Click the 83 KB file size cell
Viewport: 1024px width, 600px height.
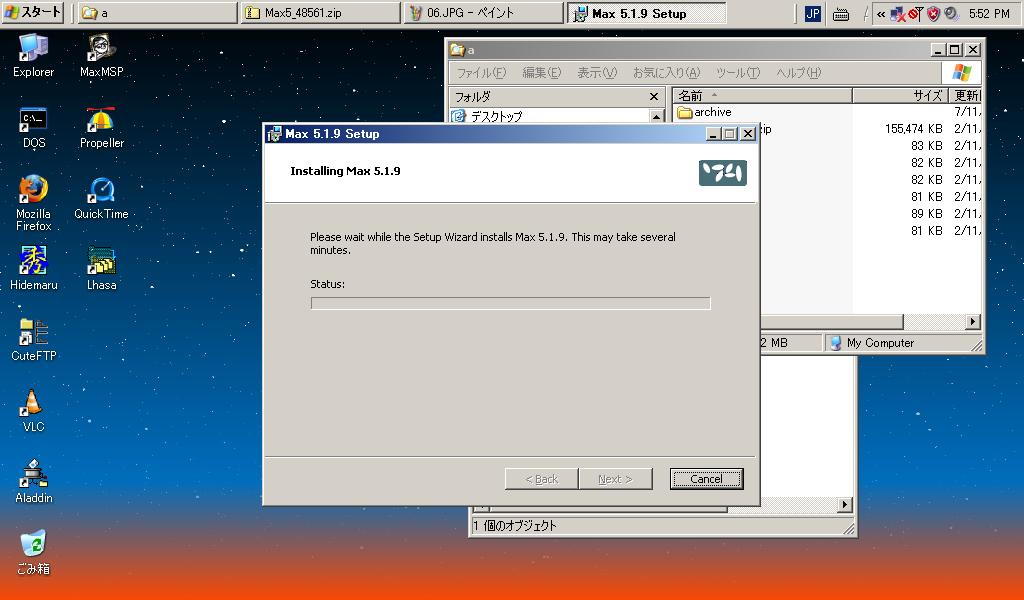tap(926, 146)
